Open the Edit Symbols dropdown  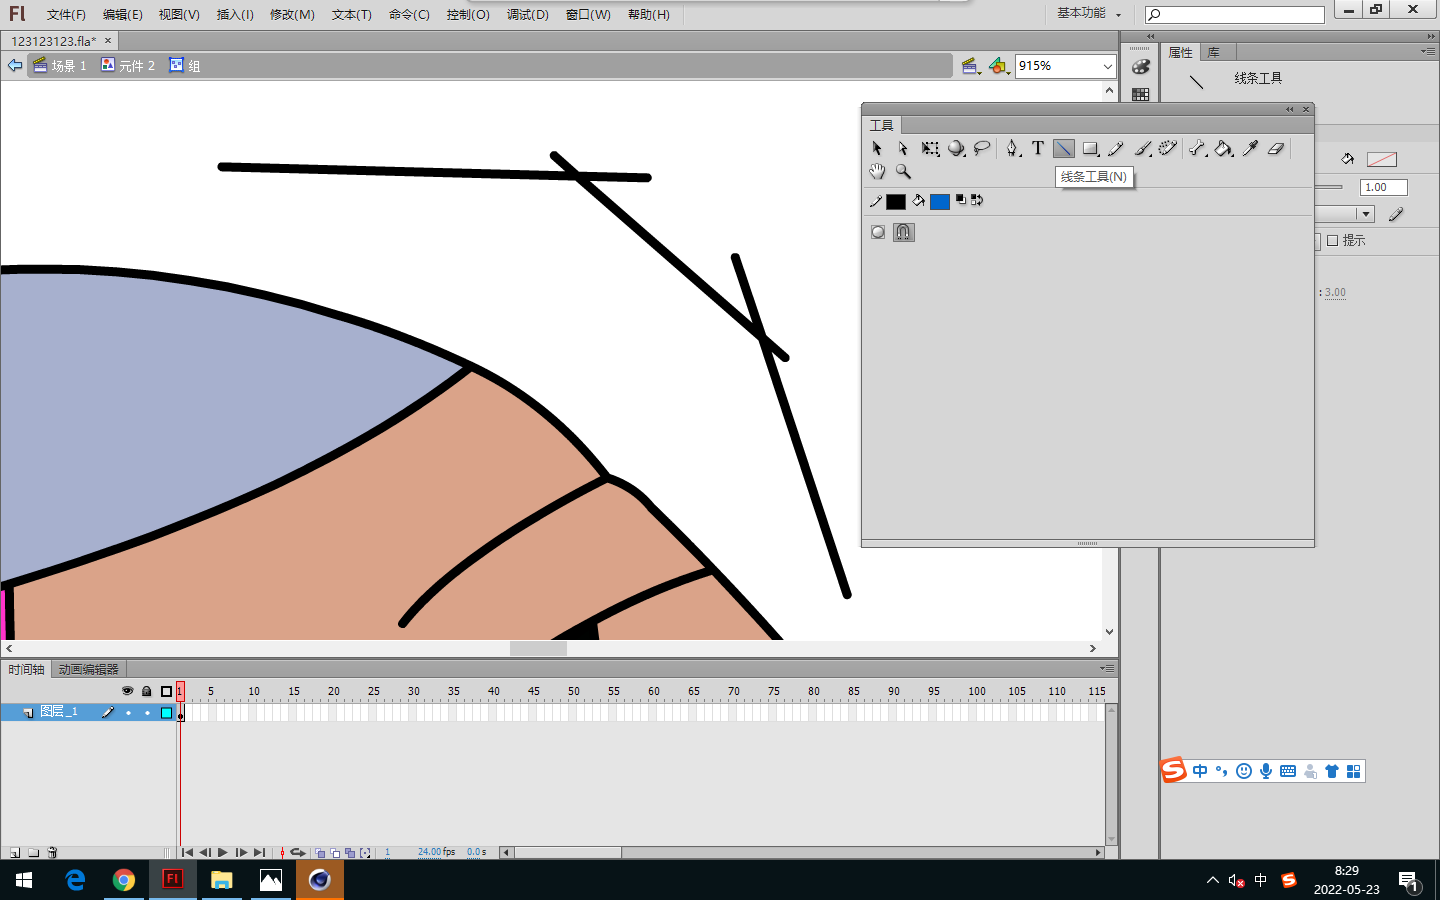coord(998,66)
